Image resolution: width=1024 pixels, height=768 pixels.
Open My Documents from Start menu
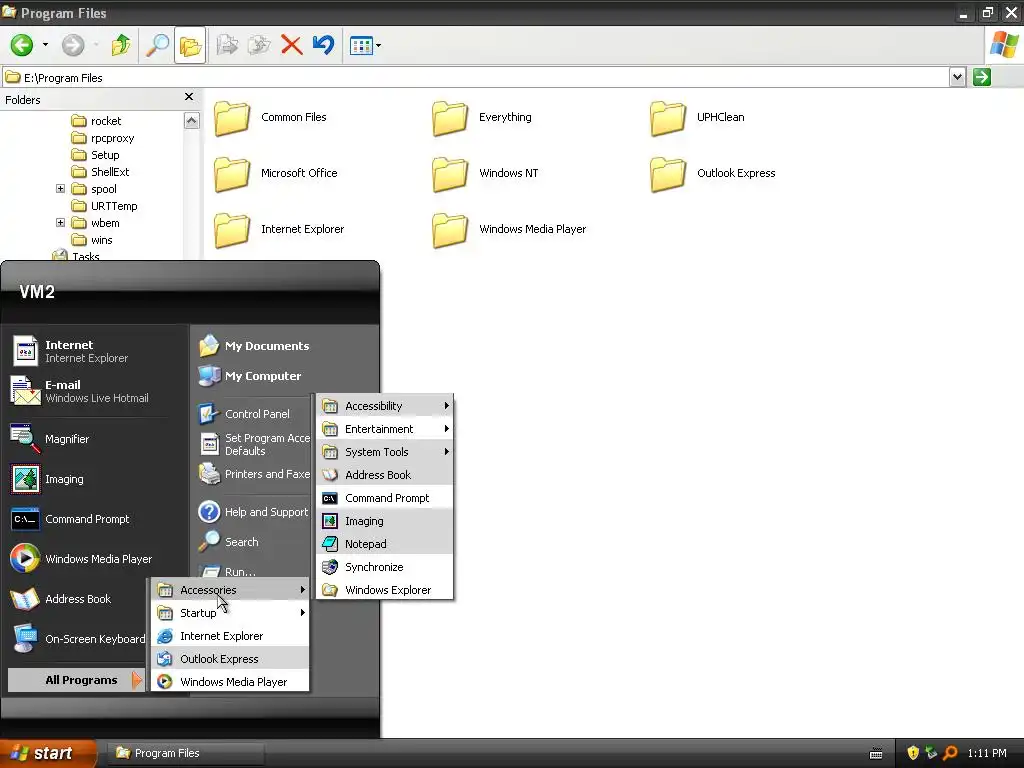254,346
